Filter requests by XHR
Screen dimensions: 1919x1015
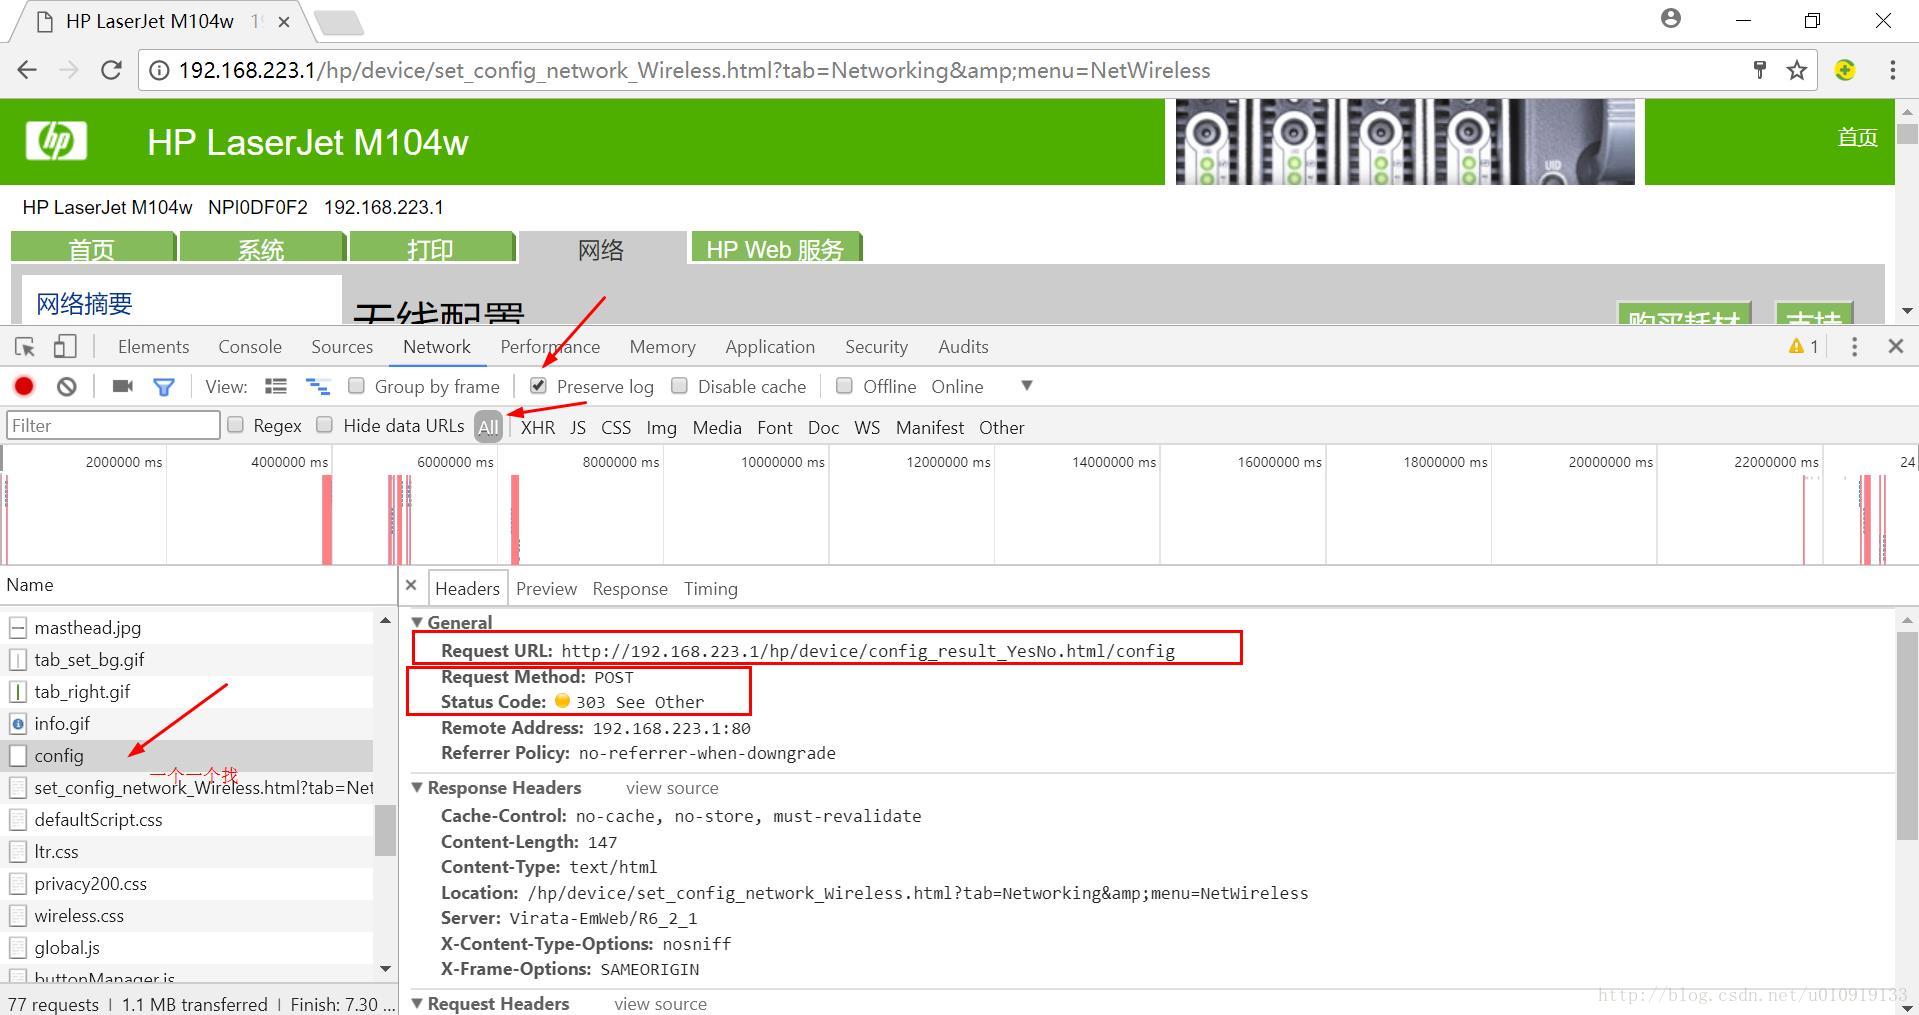(x=538, y=427)
